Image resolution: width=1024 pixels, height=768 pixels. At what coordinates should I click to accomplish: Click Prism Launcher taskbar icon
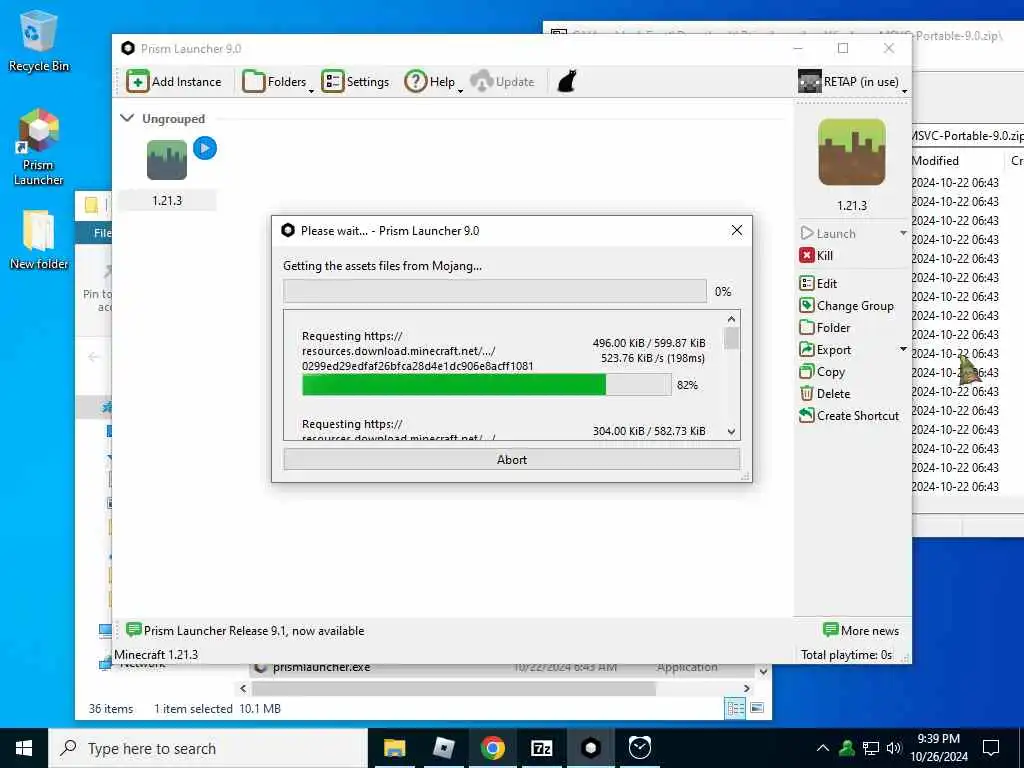(590, 748)
